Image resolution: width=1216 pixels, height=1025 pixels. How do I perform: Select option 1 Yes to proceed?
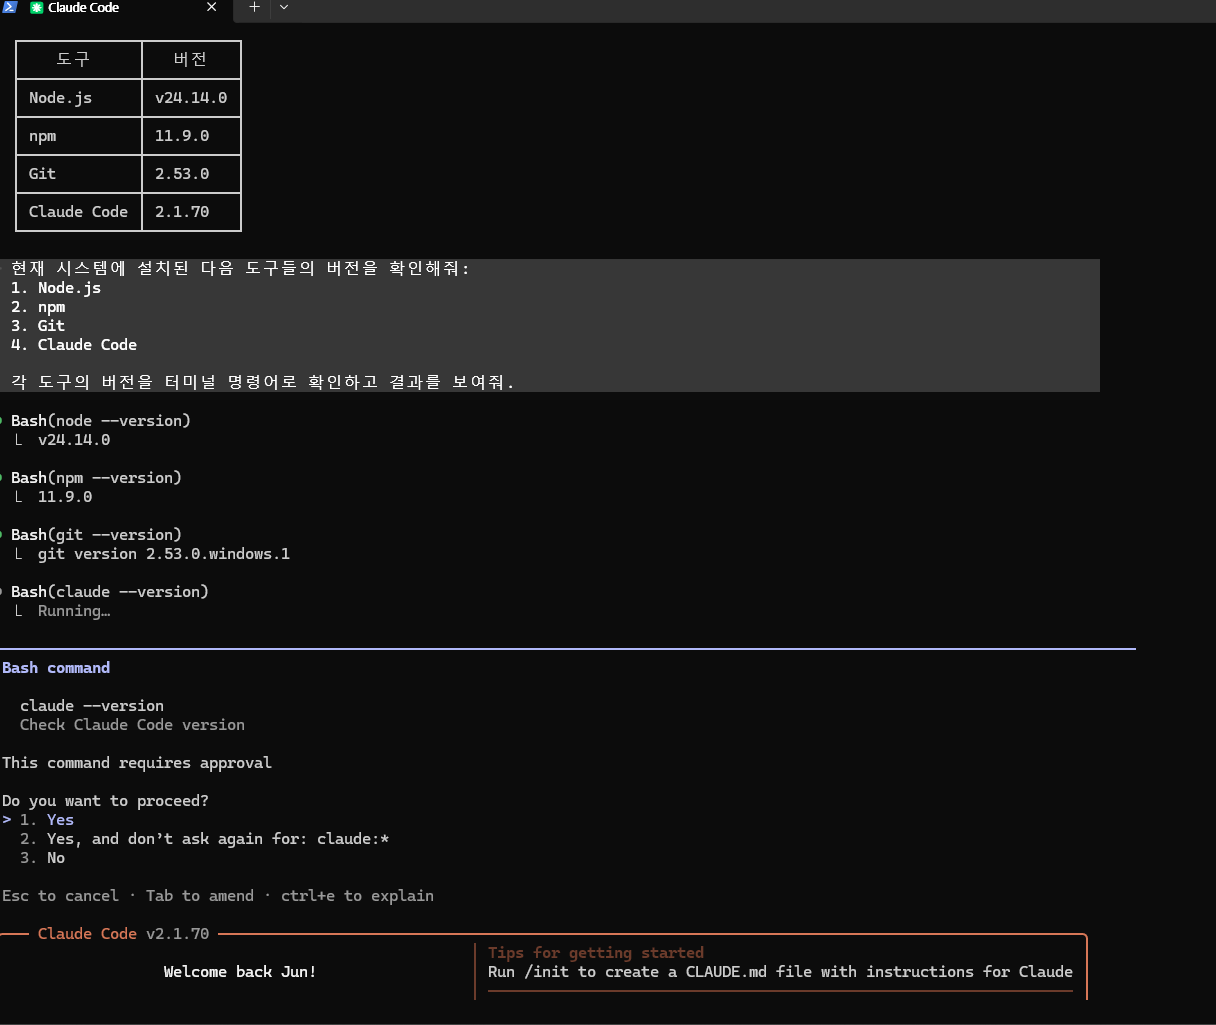(47, 820)
